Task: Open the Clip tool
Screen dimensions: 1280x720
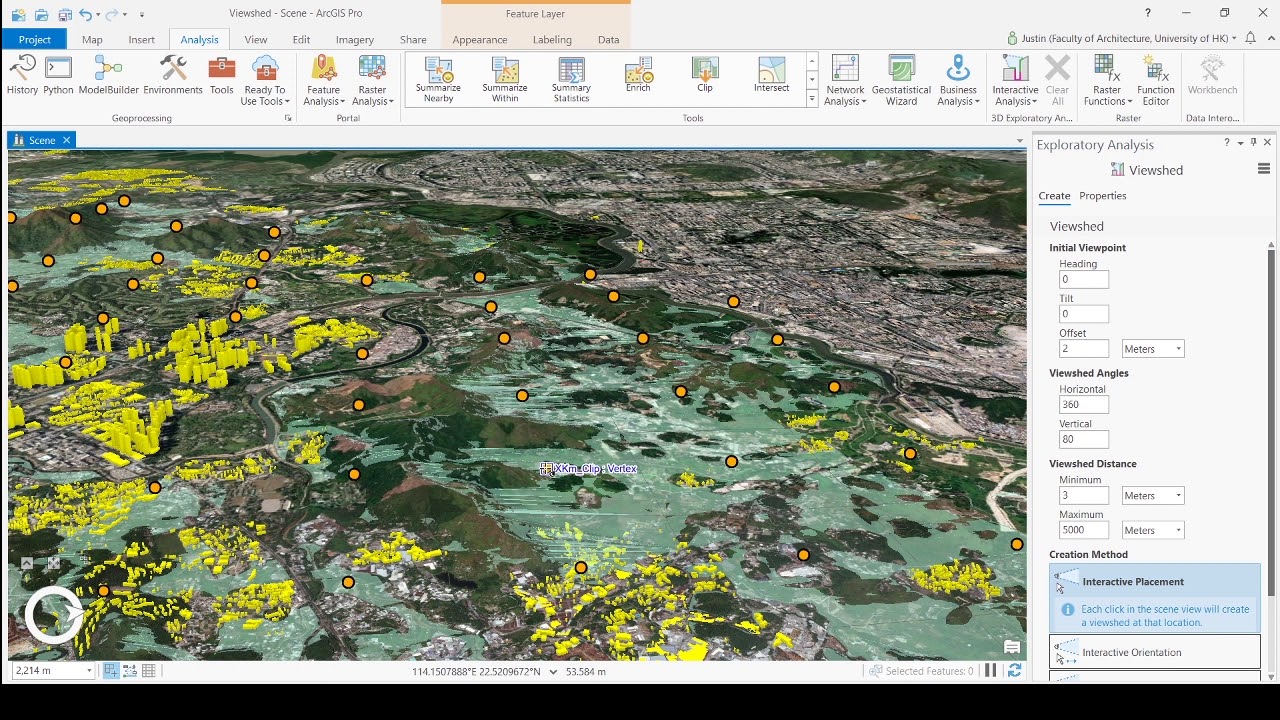Action: point(705,75)
